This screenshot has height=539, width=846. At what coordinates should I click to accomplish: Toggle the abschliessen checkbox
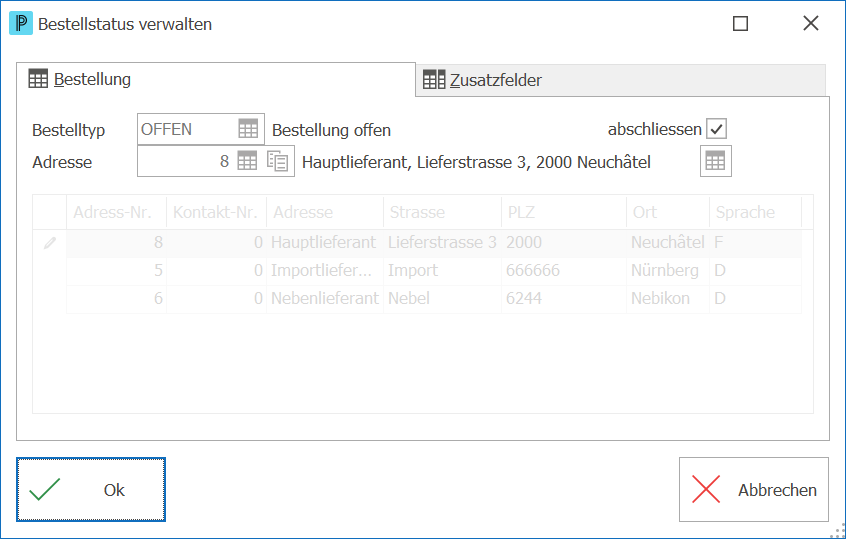(717, 129)
